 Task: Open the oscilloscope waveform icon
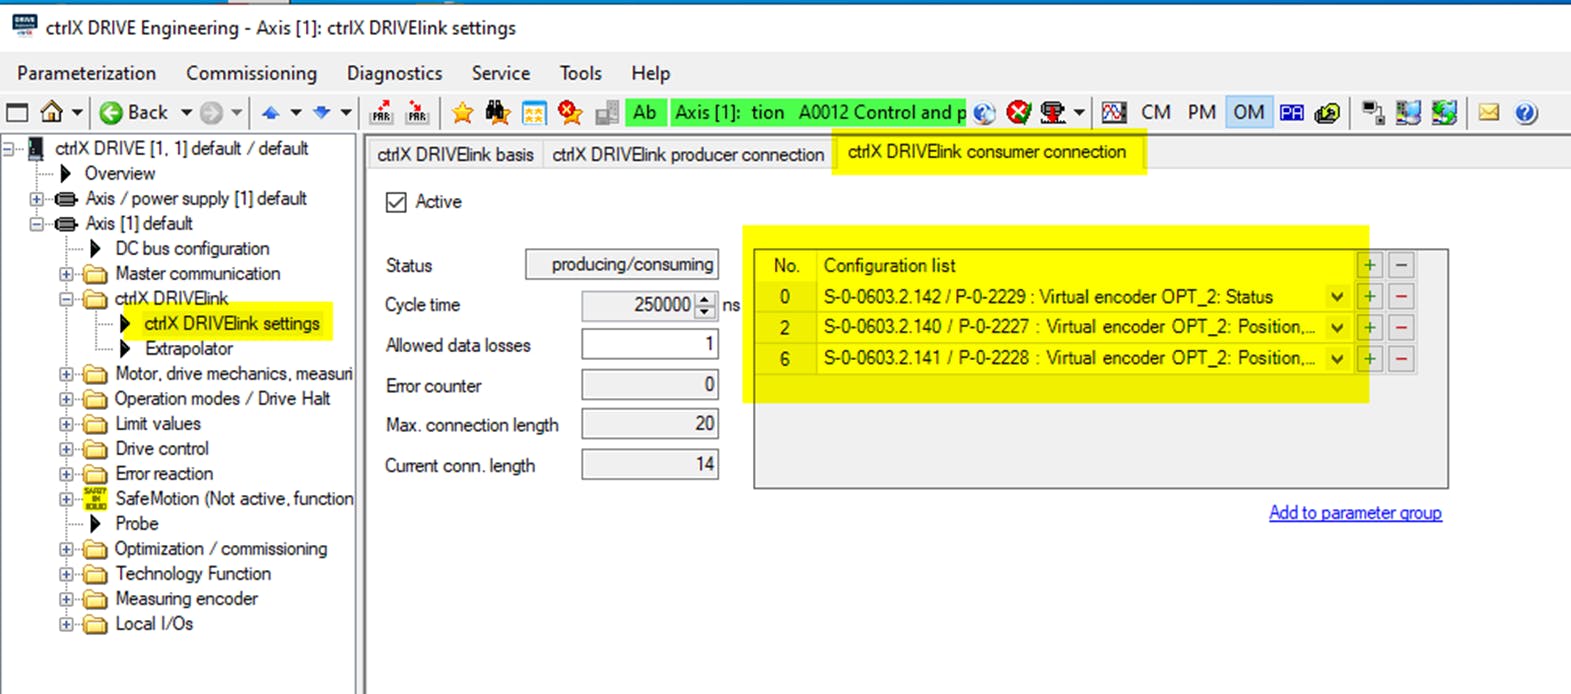point(1114,112)
